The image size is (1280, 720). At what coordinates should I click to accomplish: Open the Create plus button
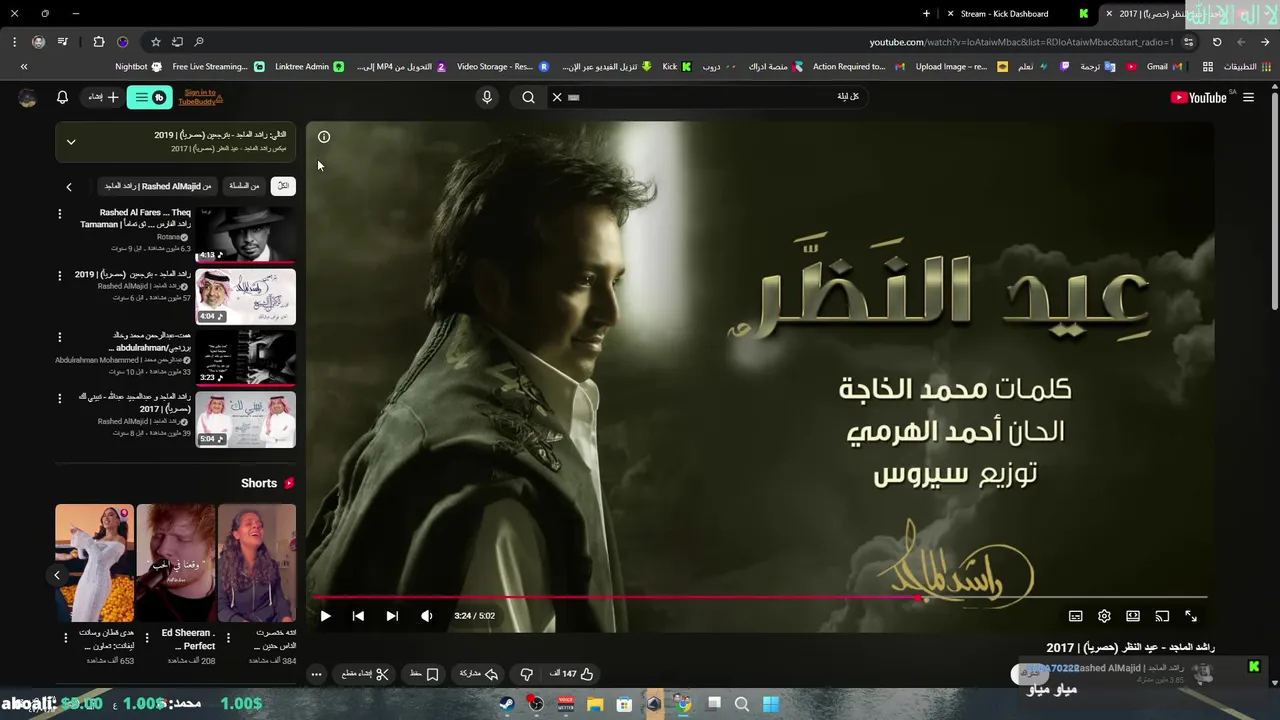(104, 97)
